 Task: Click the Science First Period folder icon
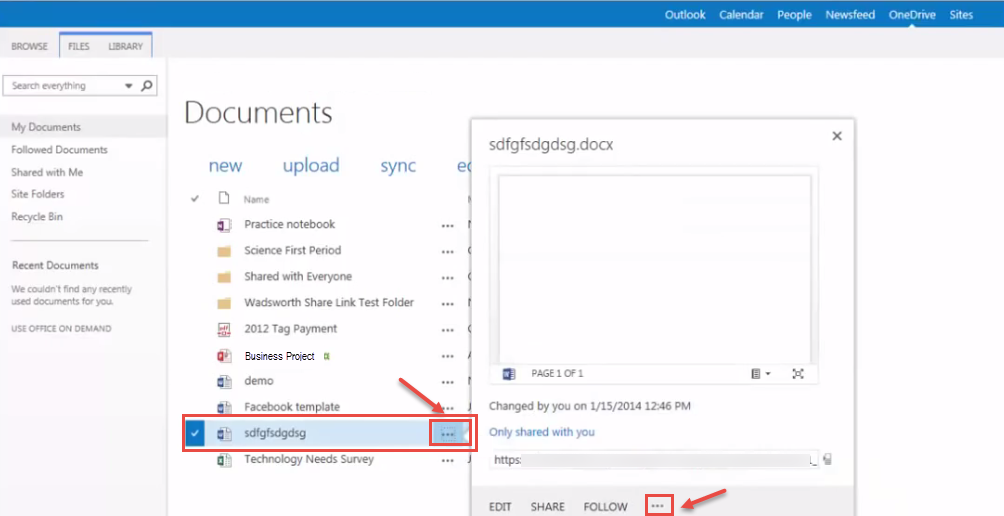223,251
